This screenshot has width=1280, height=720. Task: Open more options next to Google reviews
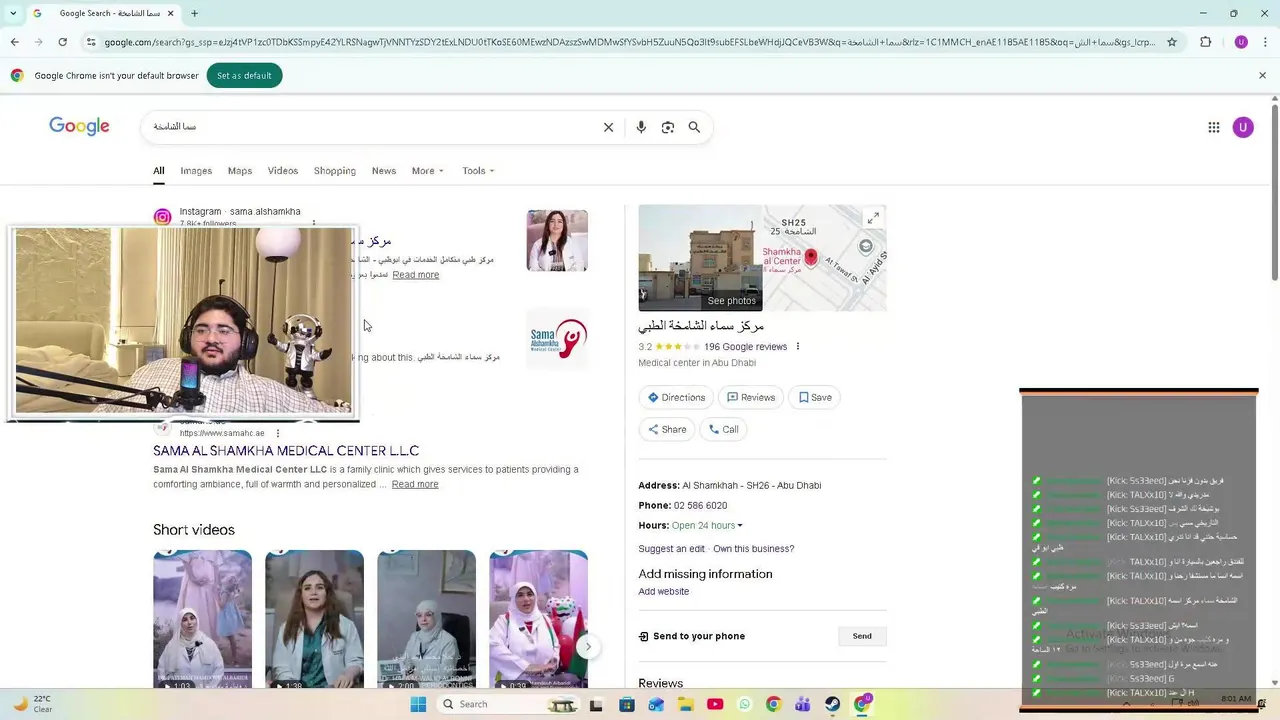[x=797, y=347]
